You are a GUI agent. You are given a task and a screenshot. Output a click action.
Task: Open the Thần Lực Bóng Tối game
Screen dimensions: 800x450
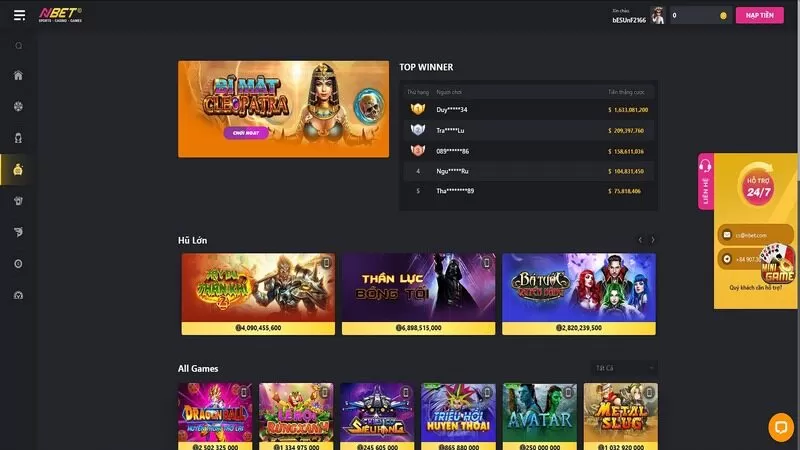pyautogui.click(x=418, y=294)
